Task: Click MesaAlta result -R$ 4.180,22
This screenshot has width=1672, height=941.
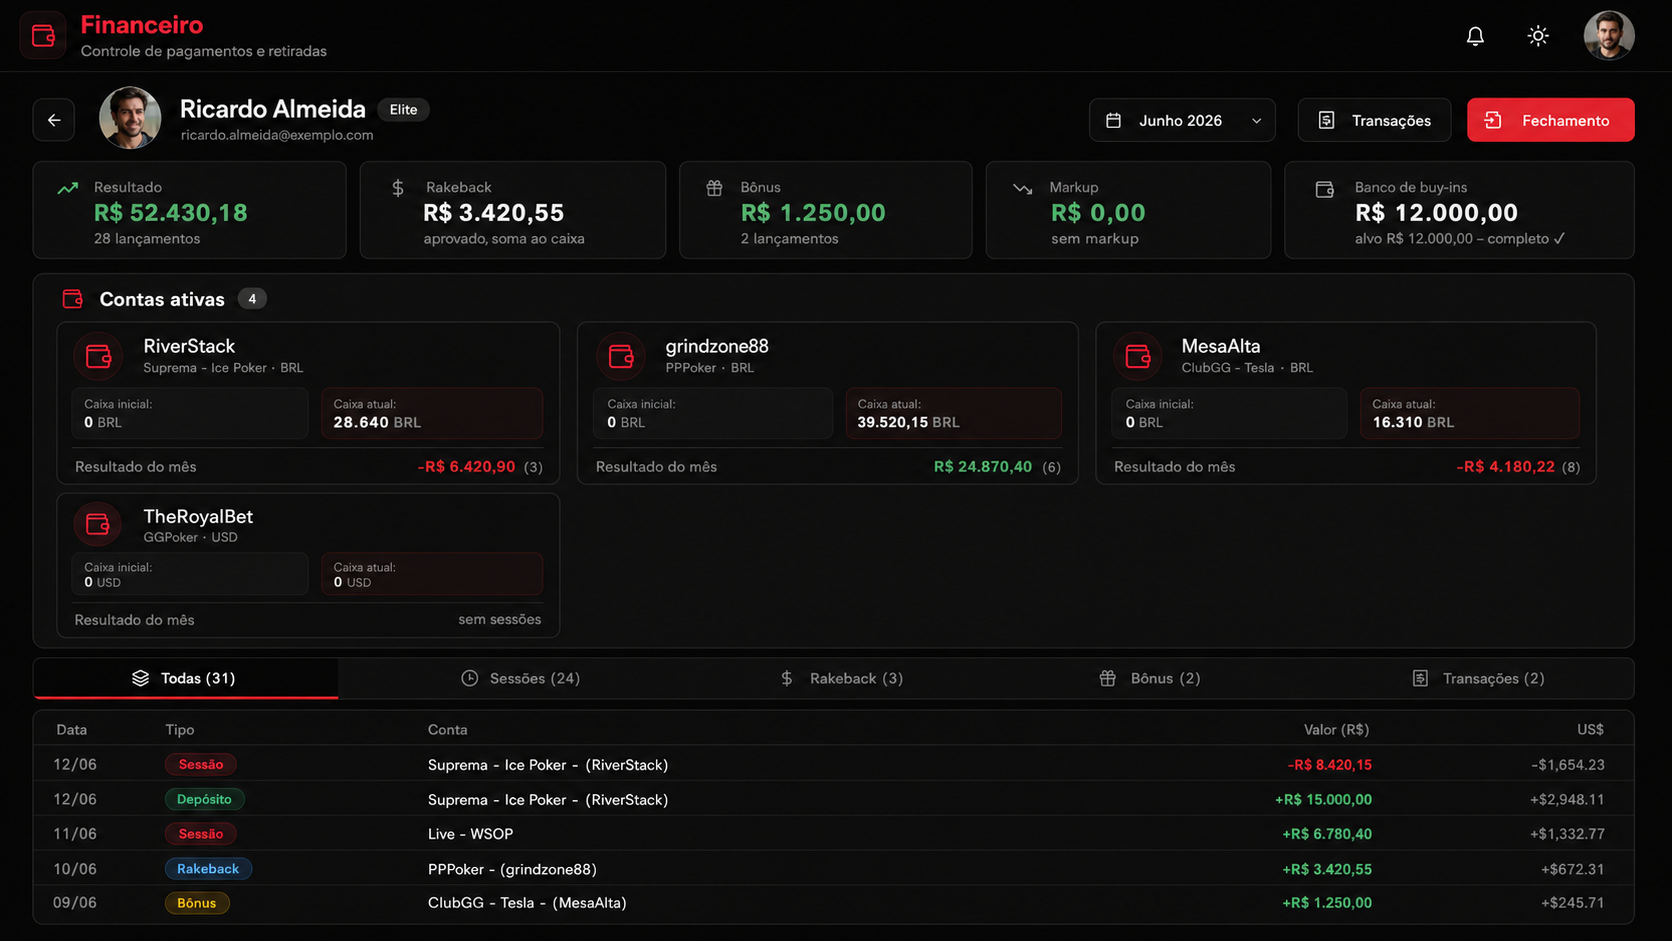Action: [1506, 467]
